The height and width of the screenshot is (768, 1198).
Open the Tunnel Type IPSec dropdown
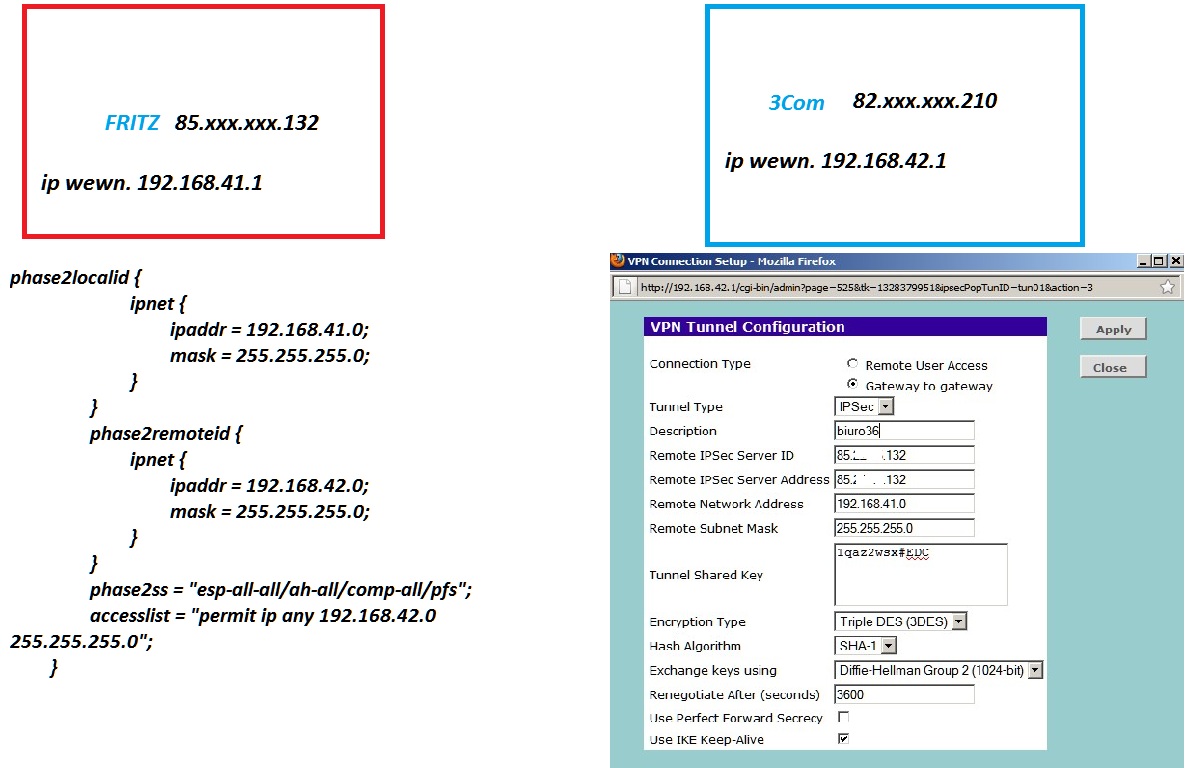click(x=886, y=407)
